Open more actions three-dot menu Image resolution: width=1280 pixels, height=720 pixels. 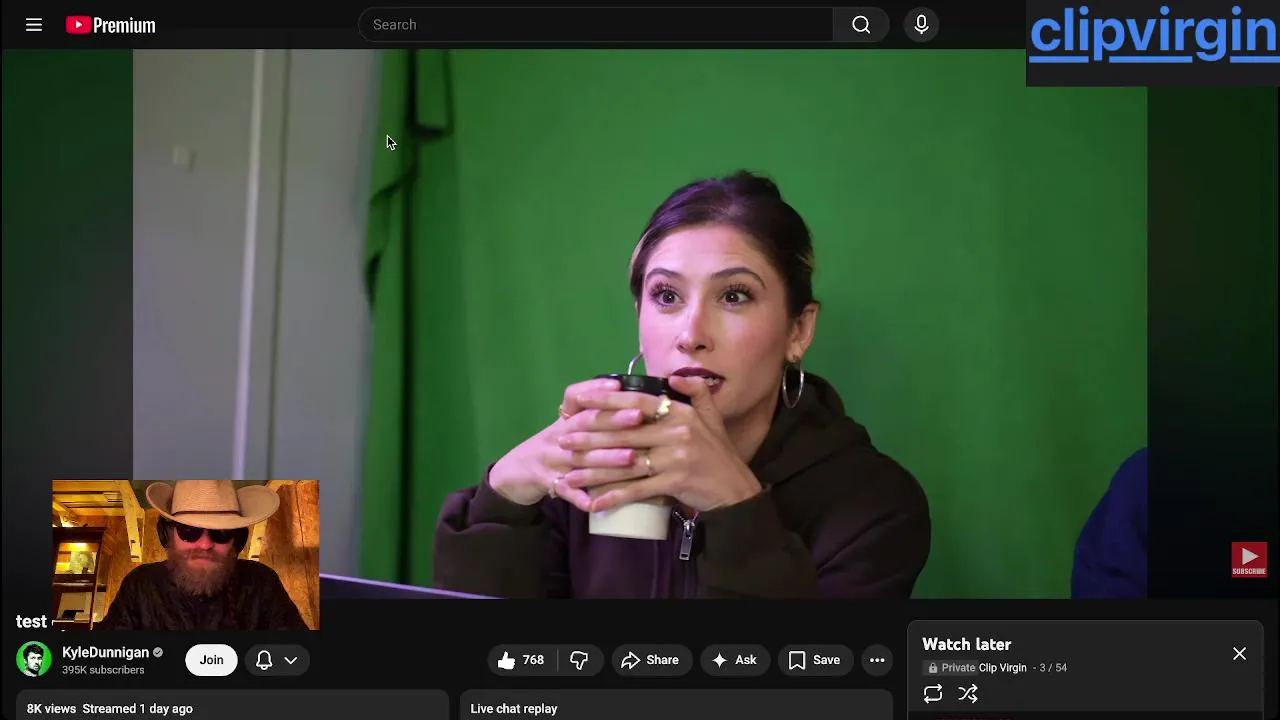point(877,660)
